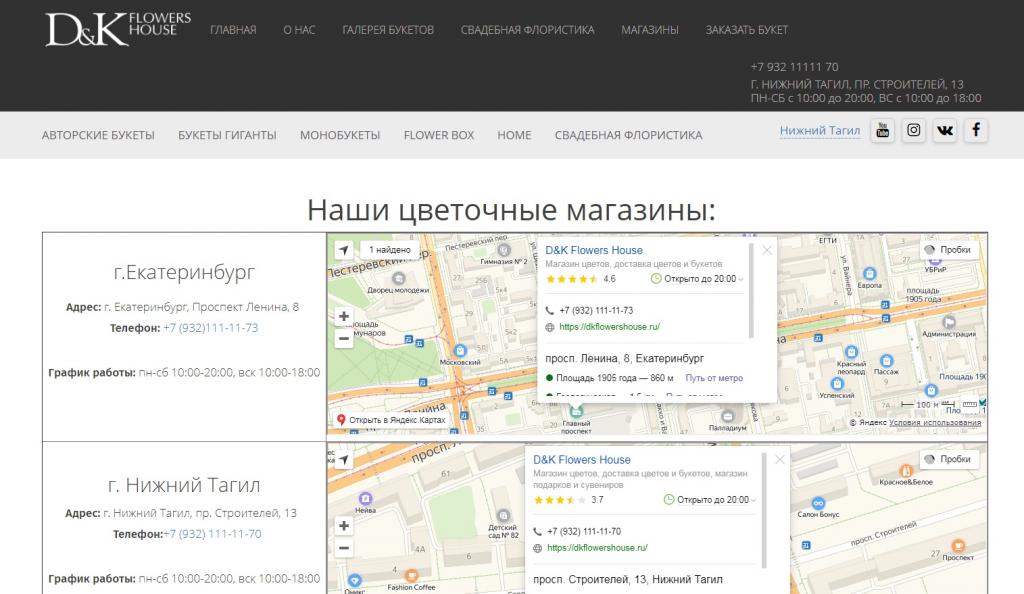
Task: Click Ekaterinburg phone link +7 (932)111-11-73
Action: pos(210,328)
